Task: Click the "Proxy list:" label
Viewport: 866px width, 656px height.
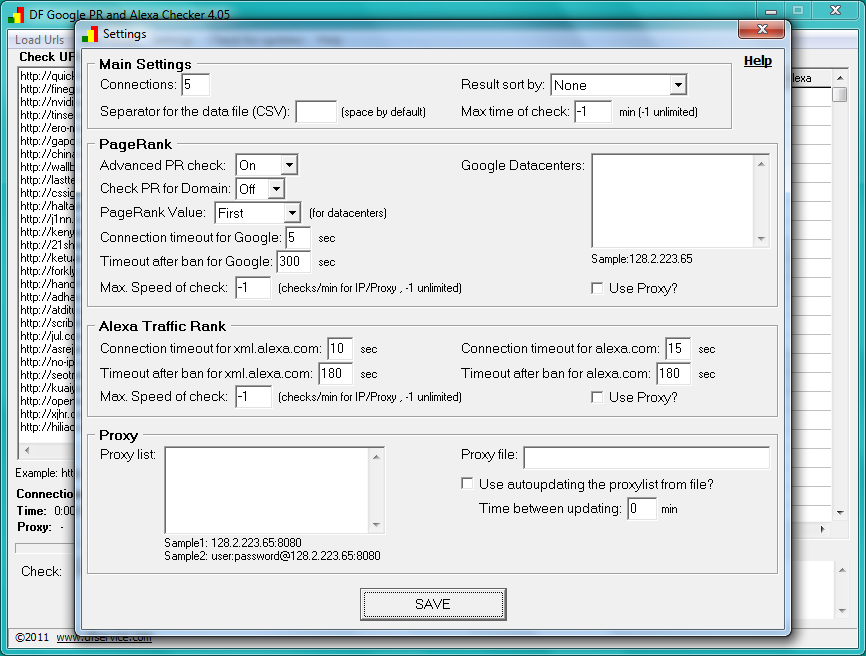Action: [x=128, y=454]
